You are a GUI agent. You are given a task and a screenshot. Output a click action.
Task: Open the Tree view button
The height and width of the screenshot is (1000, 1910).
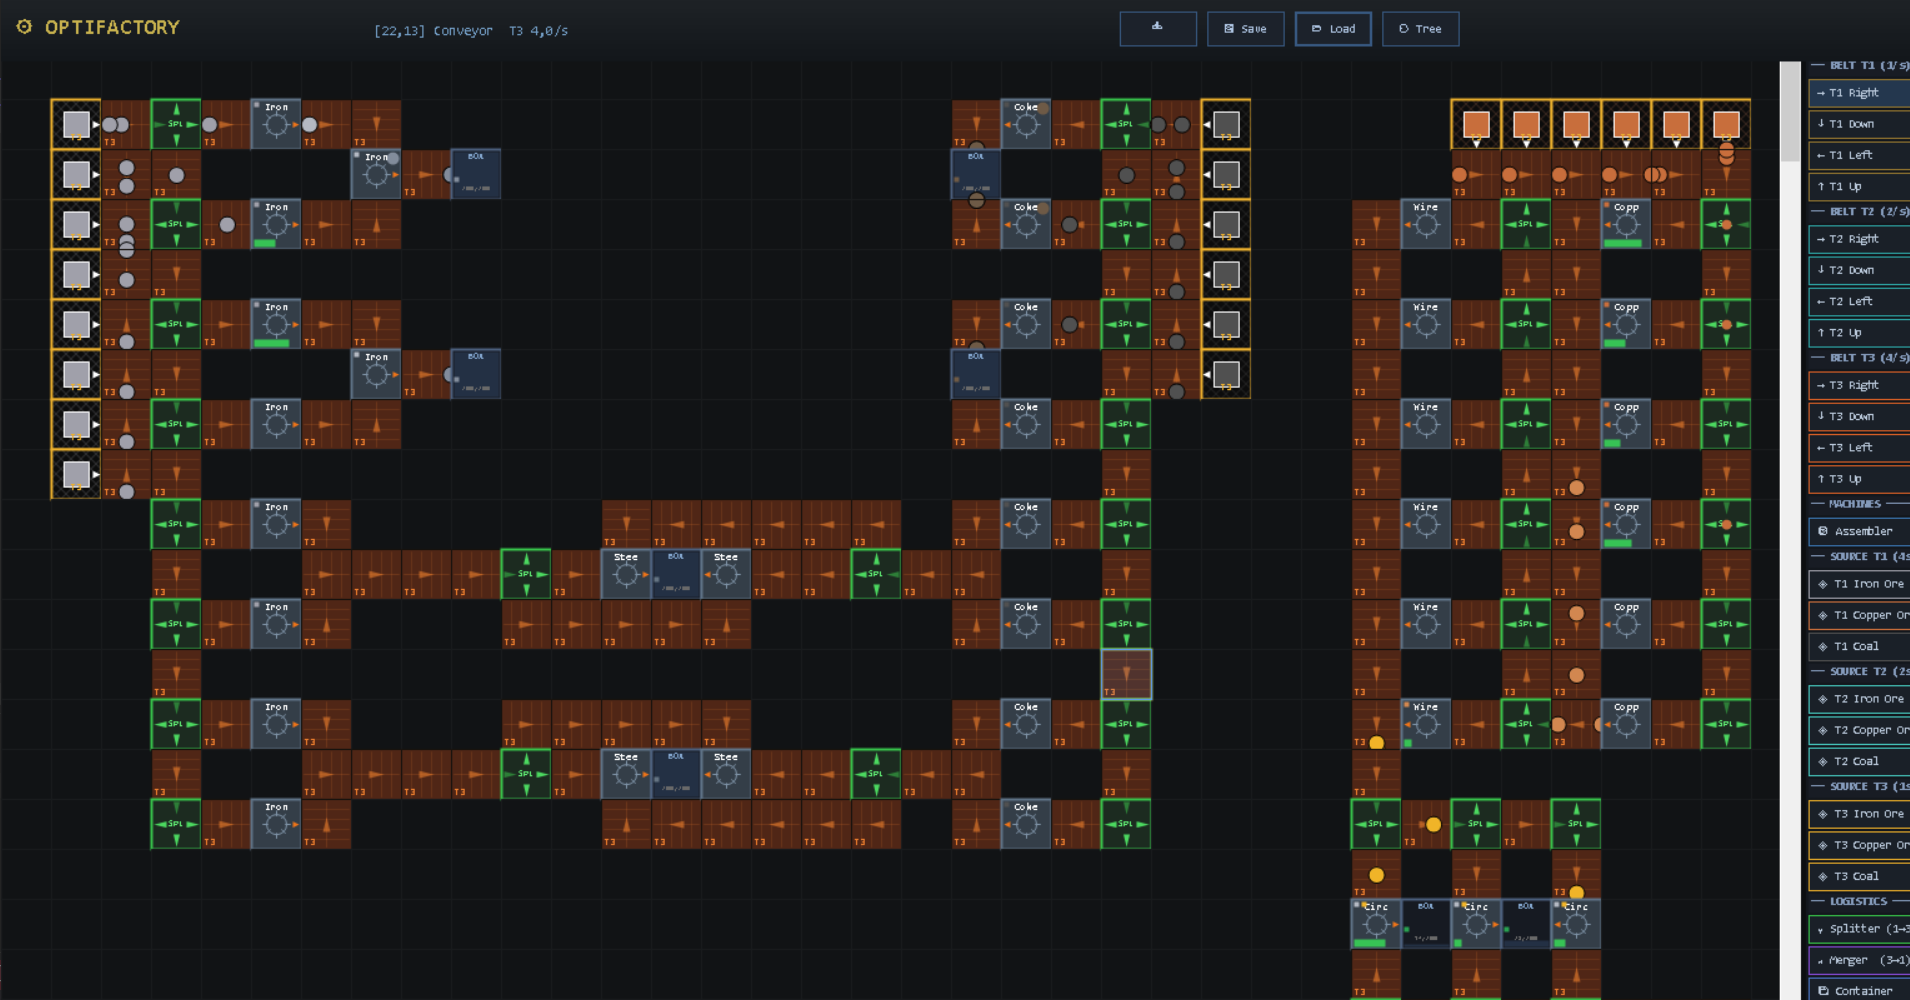[1420, 29]
